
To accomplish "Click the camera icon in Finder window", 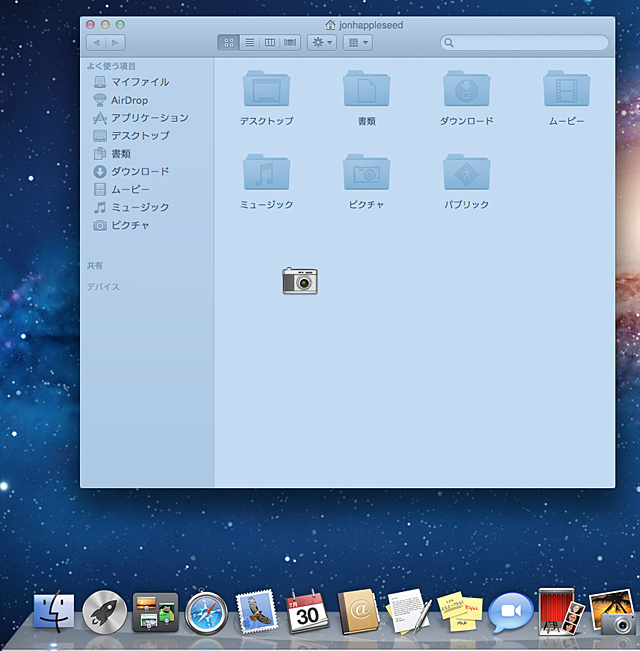I will click(x=299, y=280).
